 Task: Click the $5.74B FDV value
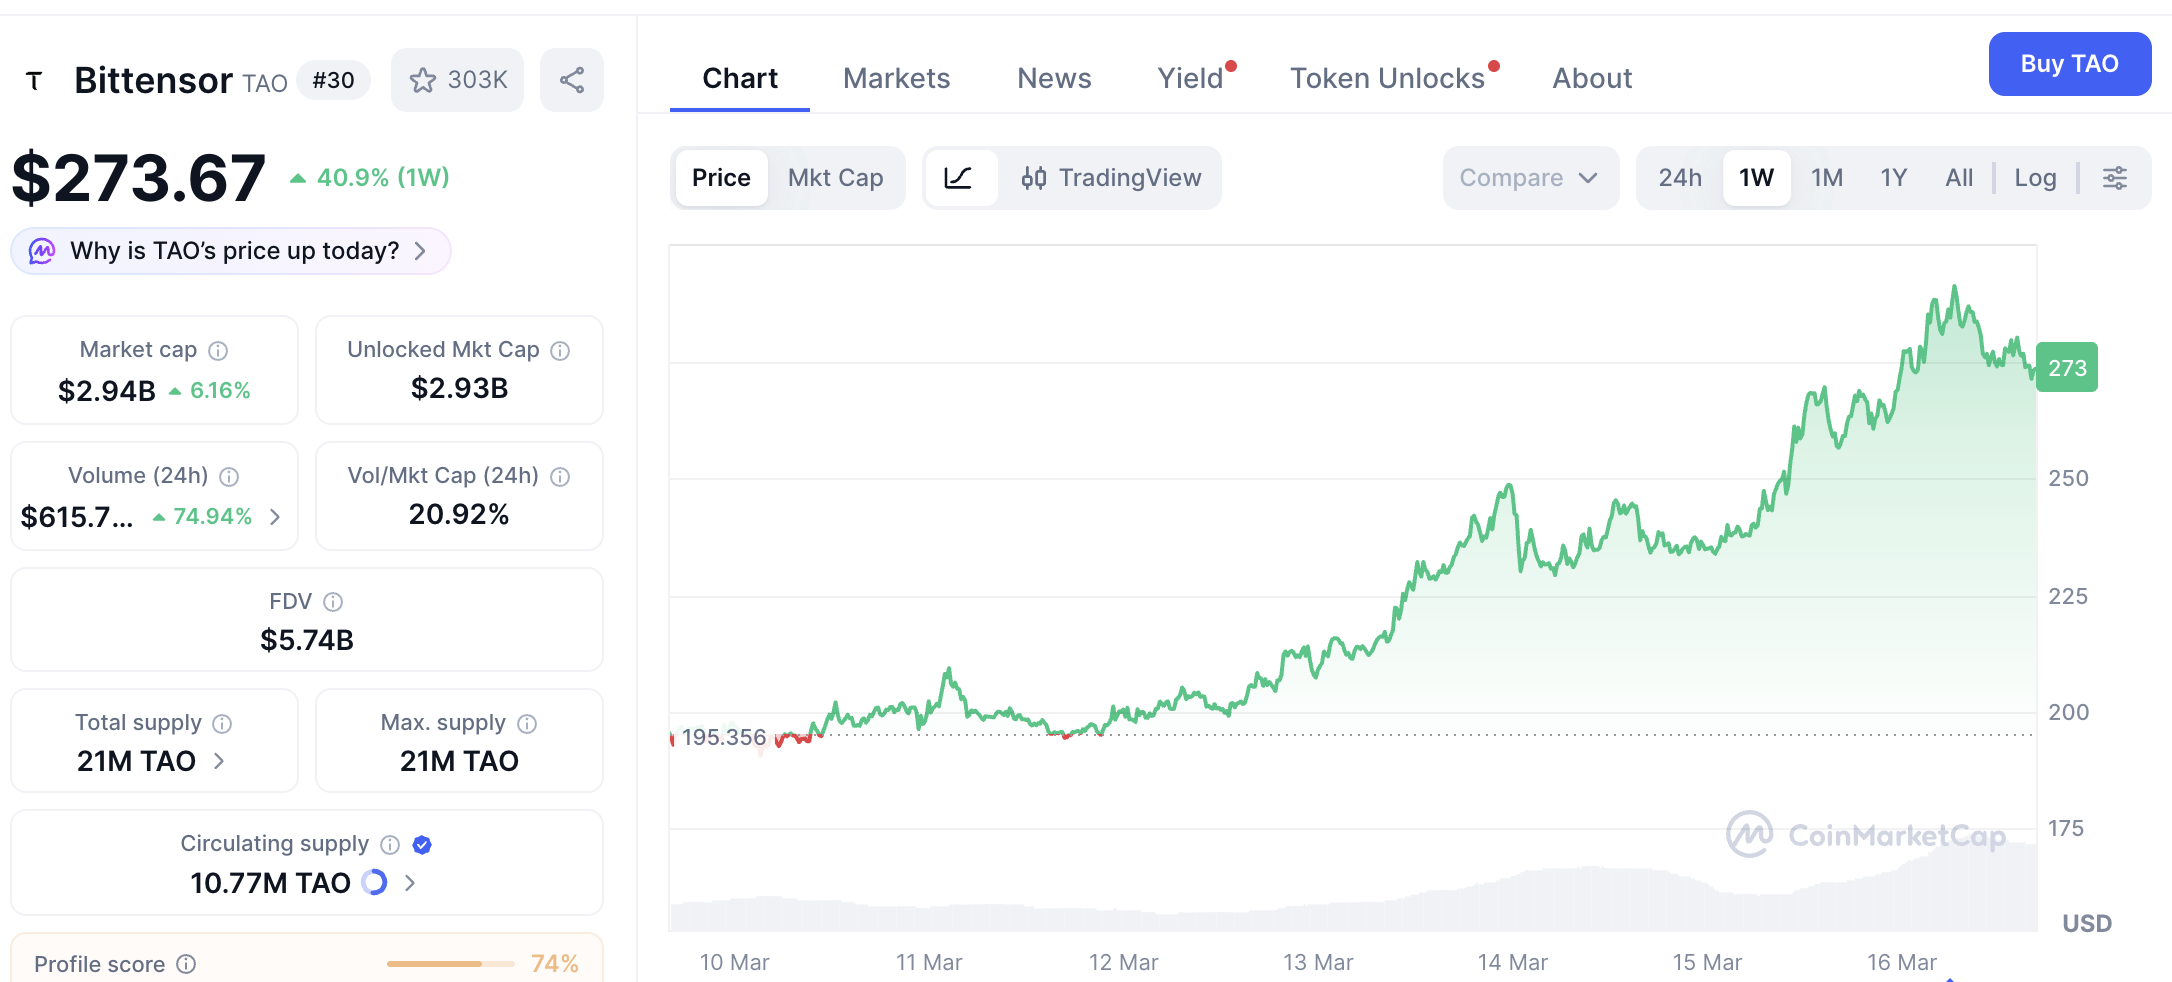307,640
